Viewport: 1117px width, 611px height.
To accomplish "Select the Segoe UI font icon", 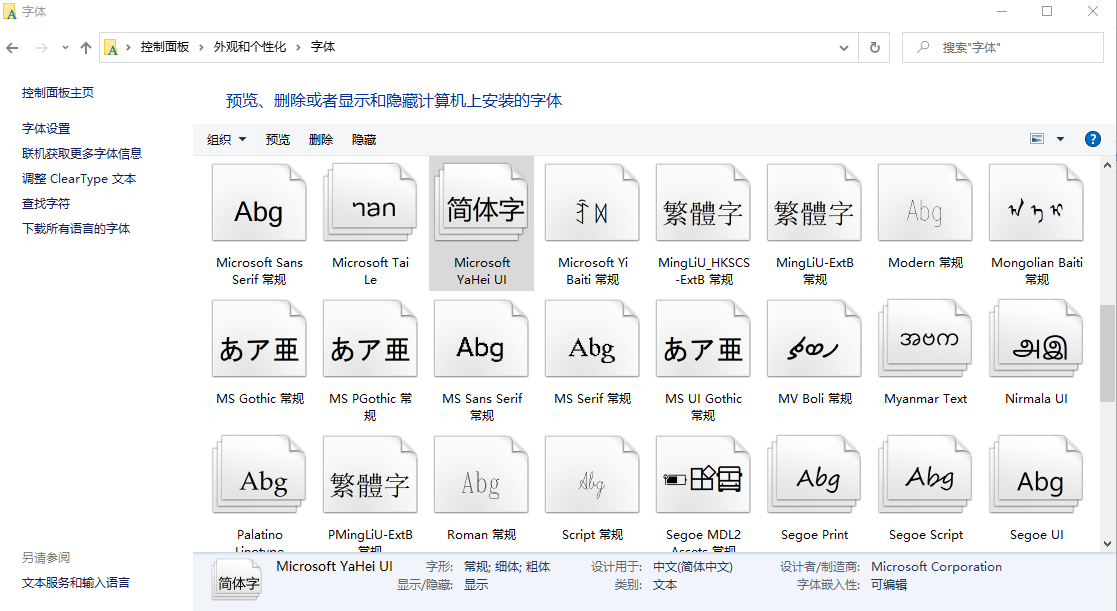I will (x=1037, y=474).
